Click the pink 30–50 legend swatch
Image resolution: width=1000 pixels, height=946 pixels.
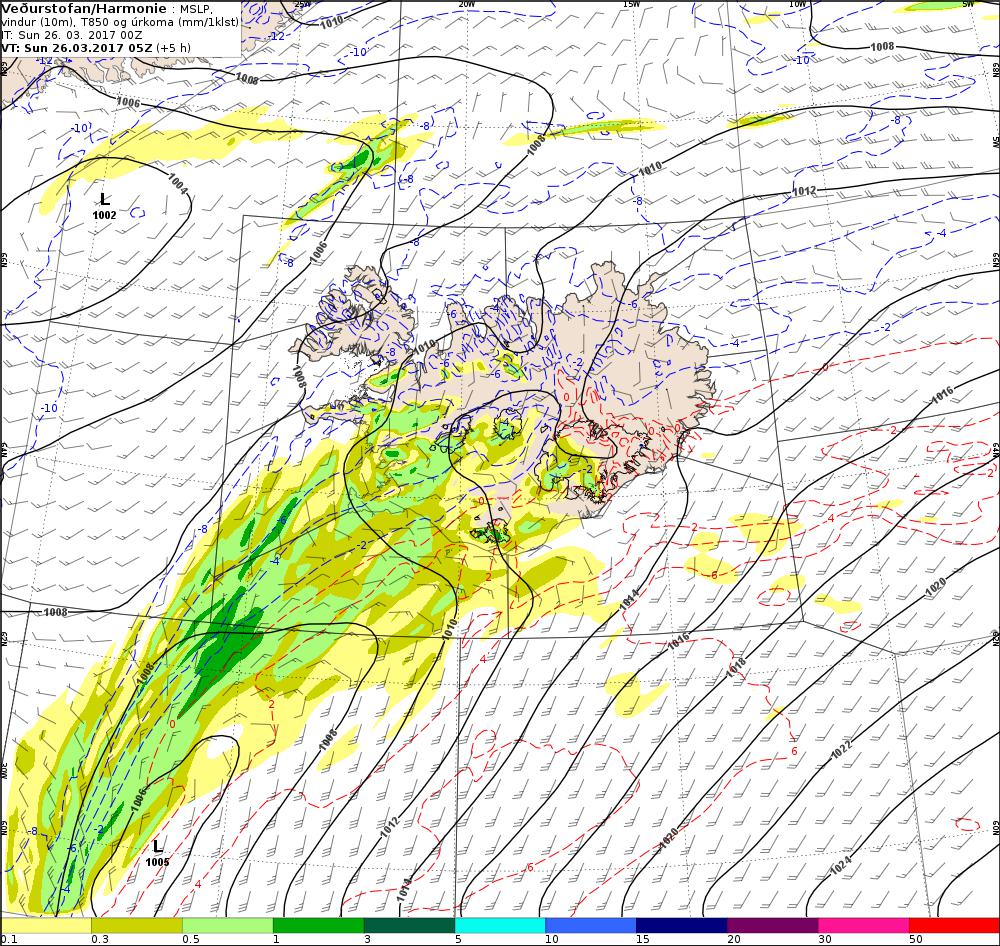coord(864,925)
